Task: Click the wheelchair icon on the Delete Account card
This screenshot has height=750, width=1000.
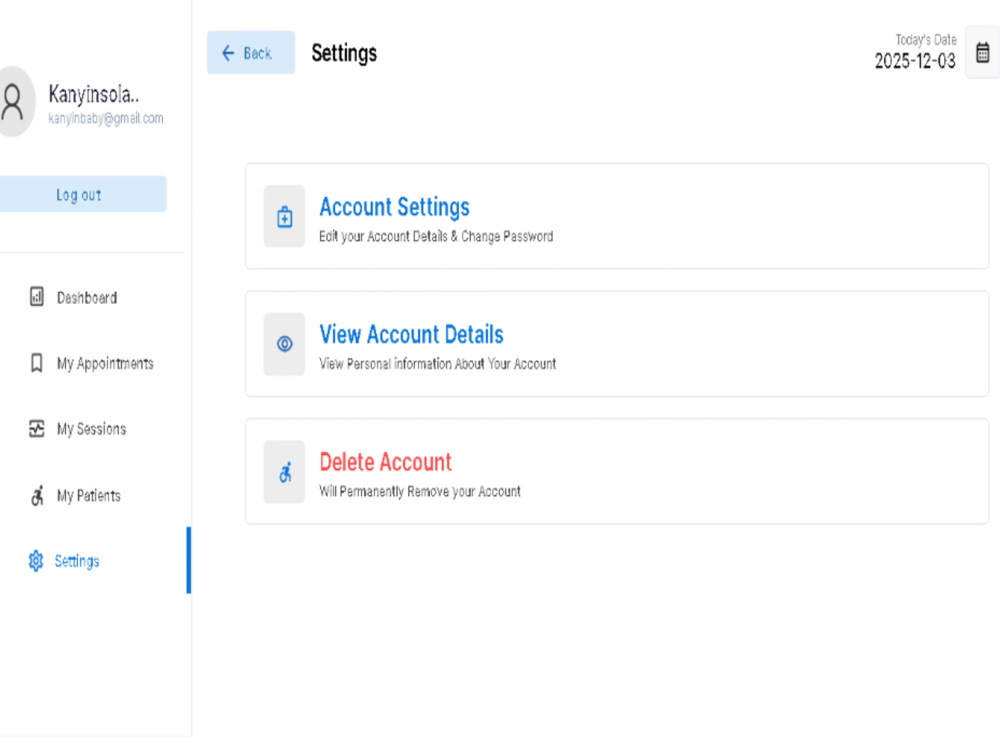Action: (x=284, y=472)
